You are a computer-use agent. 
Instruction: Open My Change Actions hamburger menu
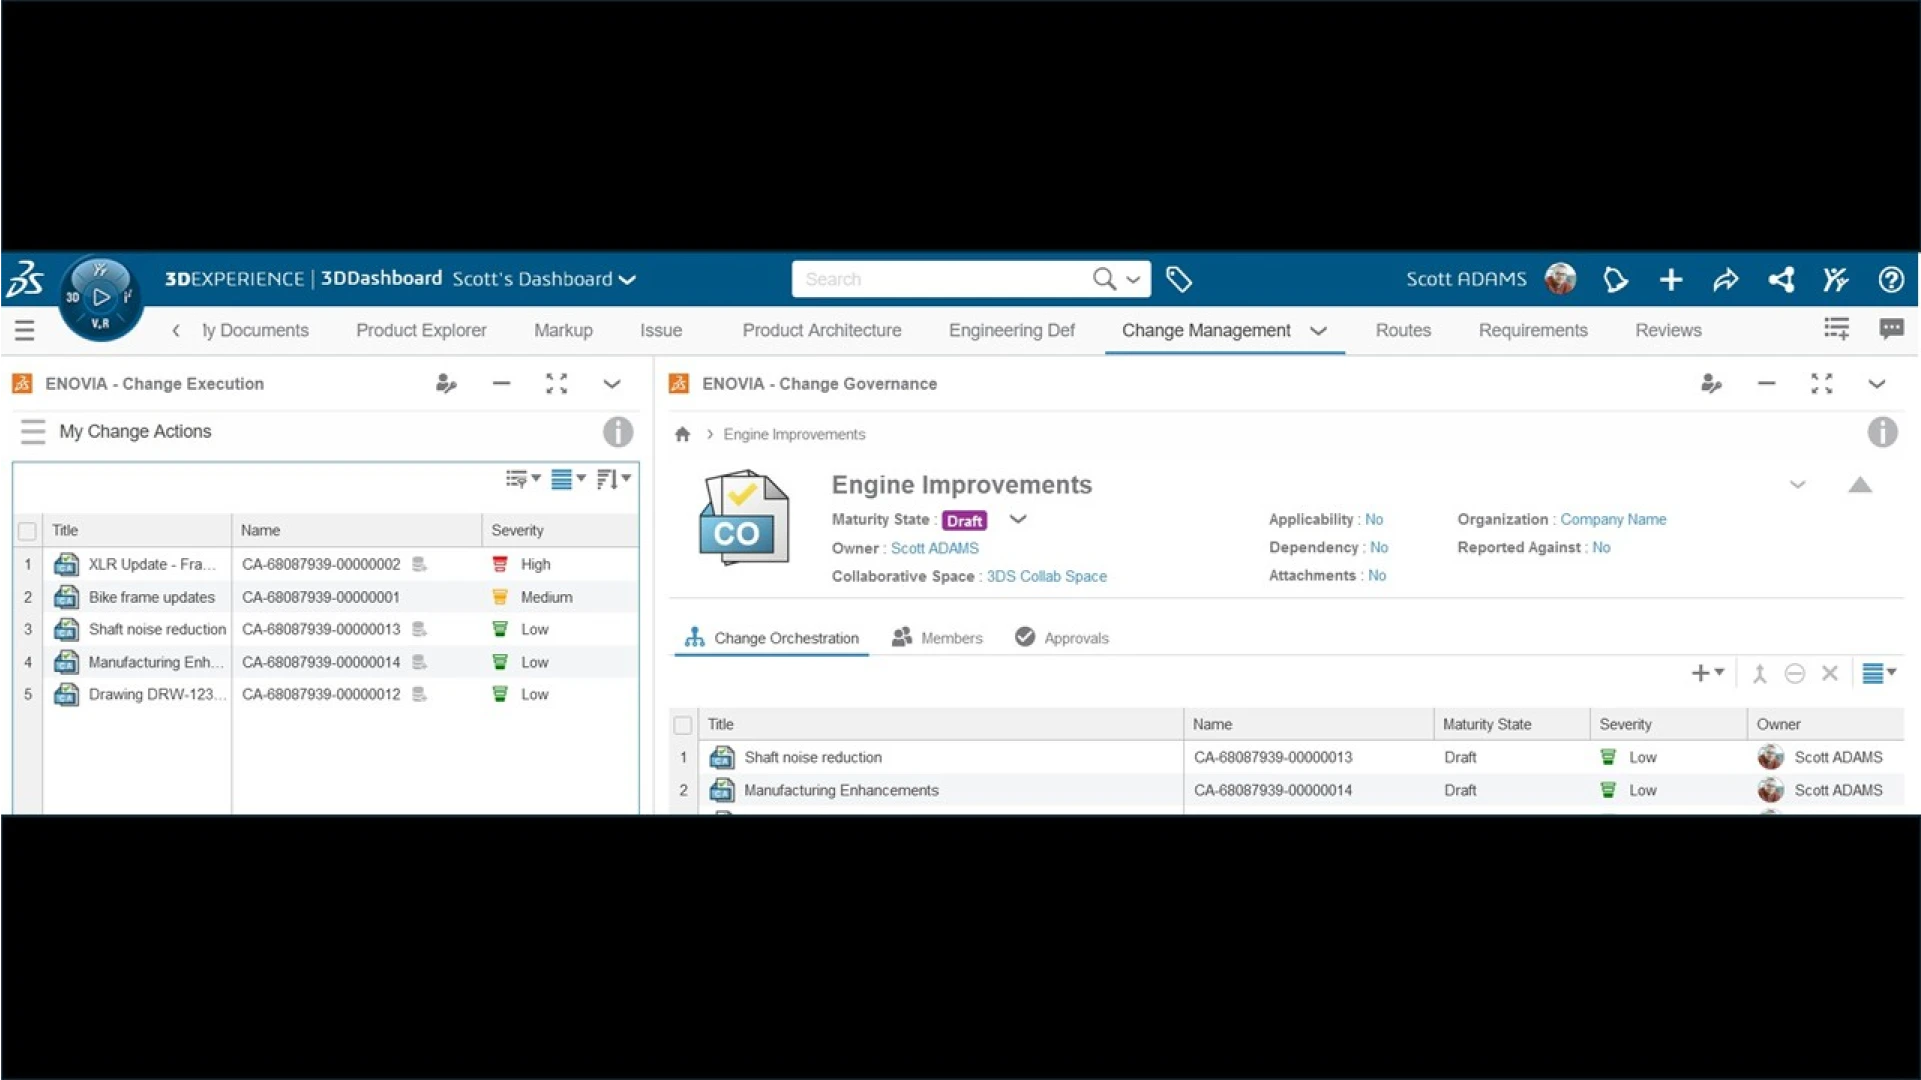tap(33, 431)
